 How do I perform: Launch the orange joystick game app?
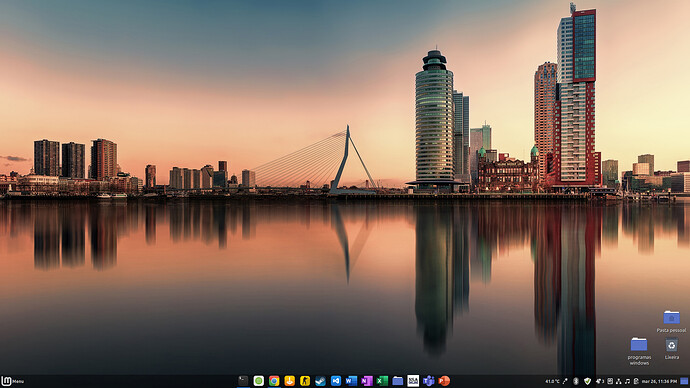pos(289,381)
